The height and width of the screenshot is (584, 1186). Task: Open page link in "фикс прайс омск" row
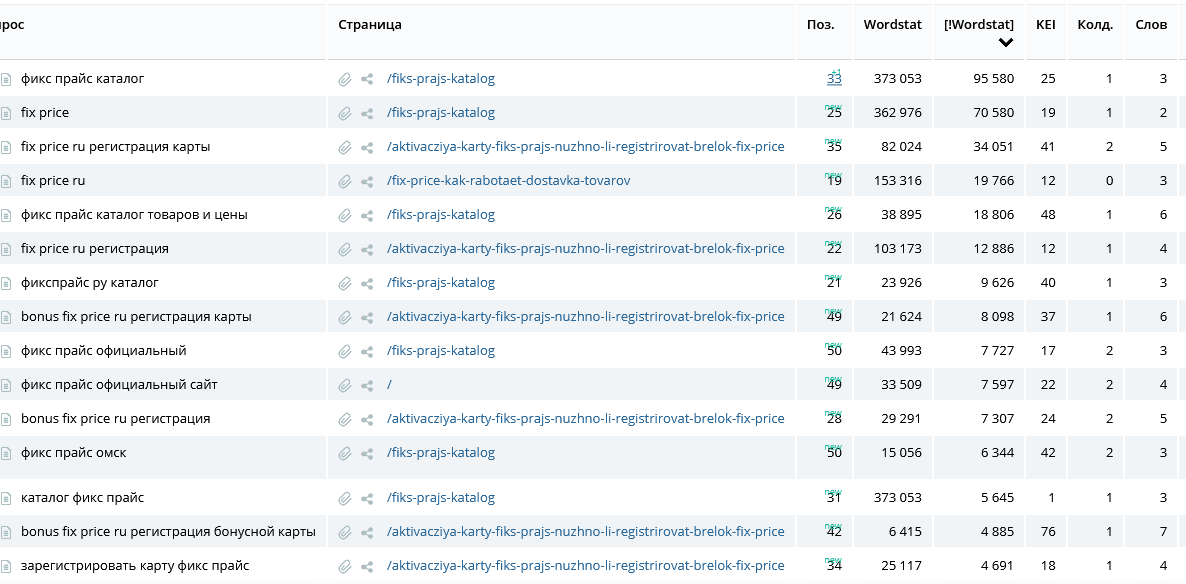click(x=440, y=453)
